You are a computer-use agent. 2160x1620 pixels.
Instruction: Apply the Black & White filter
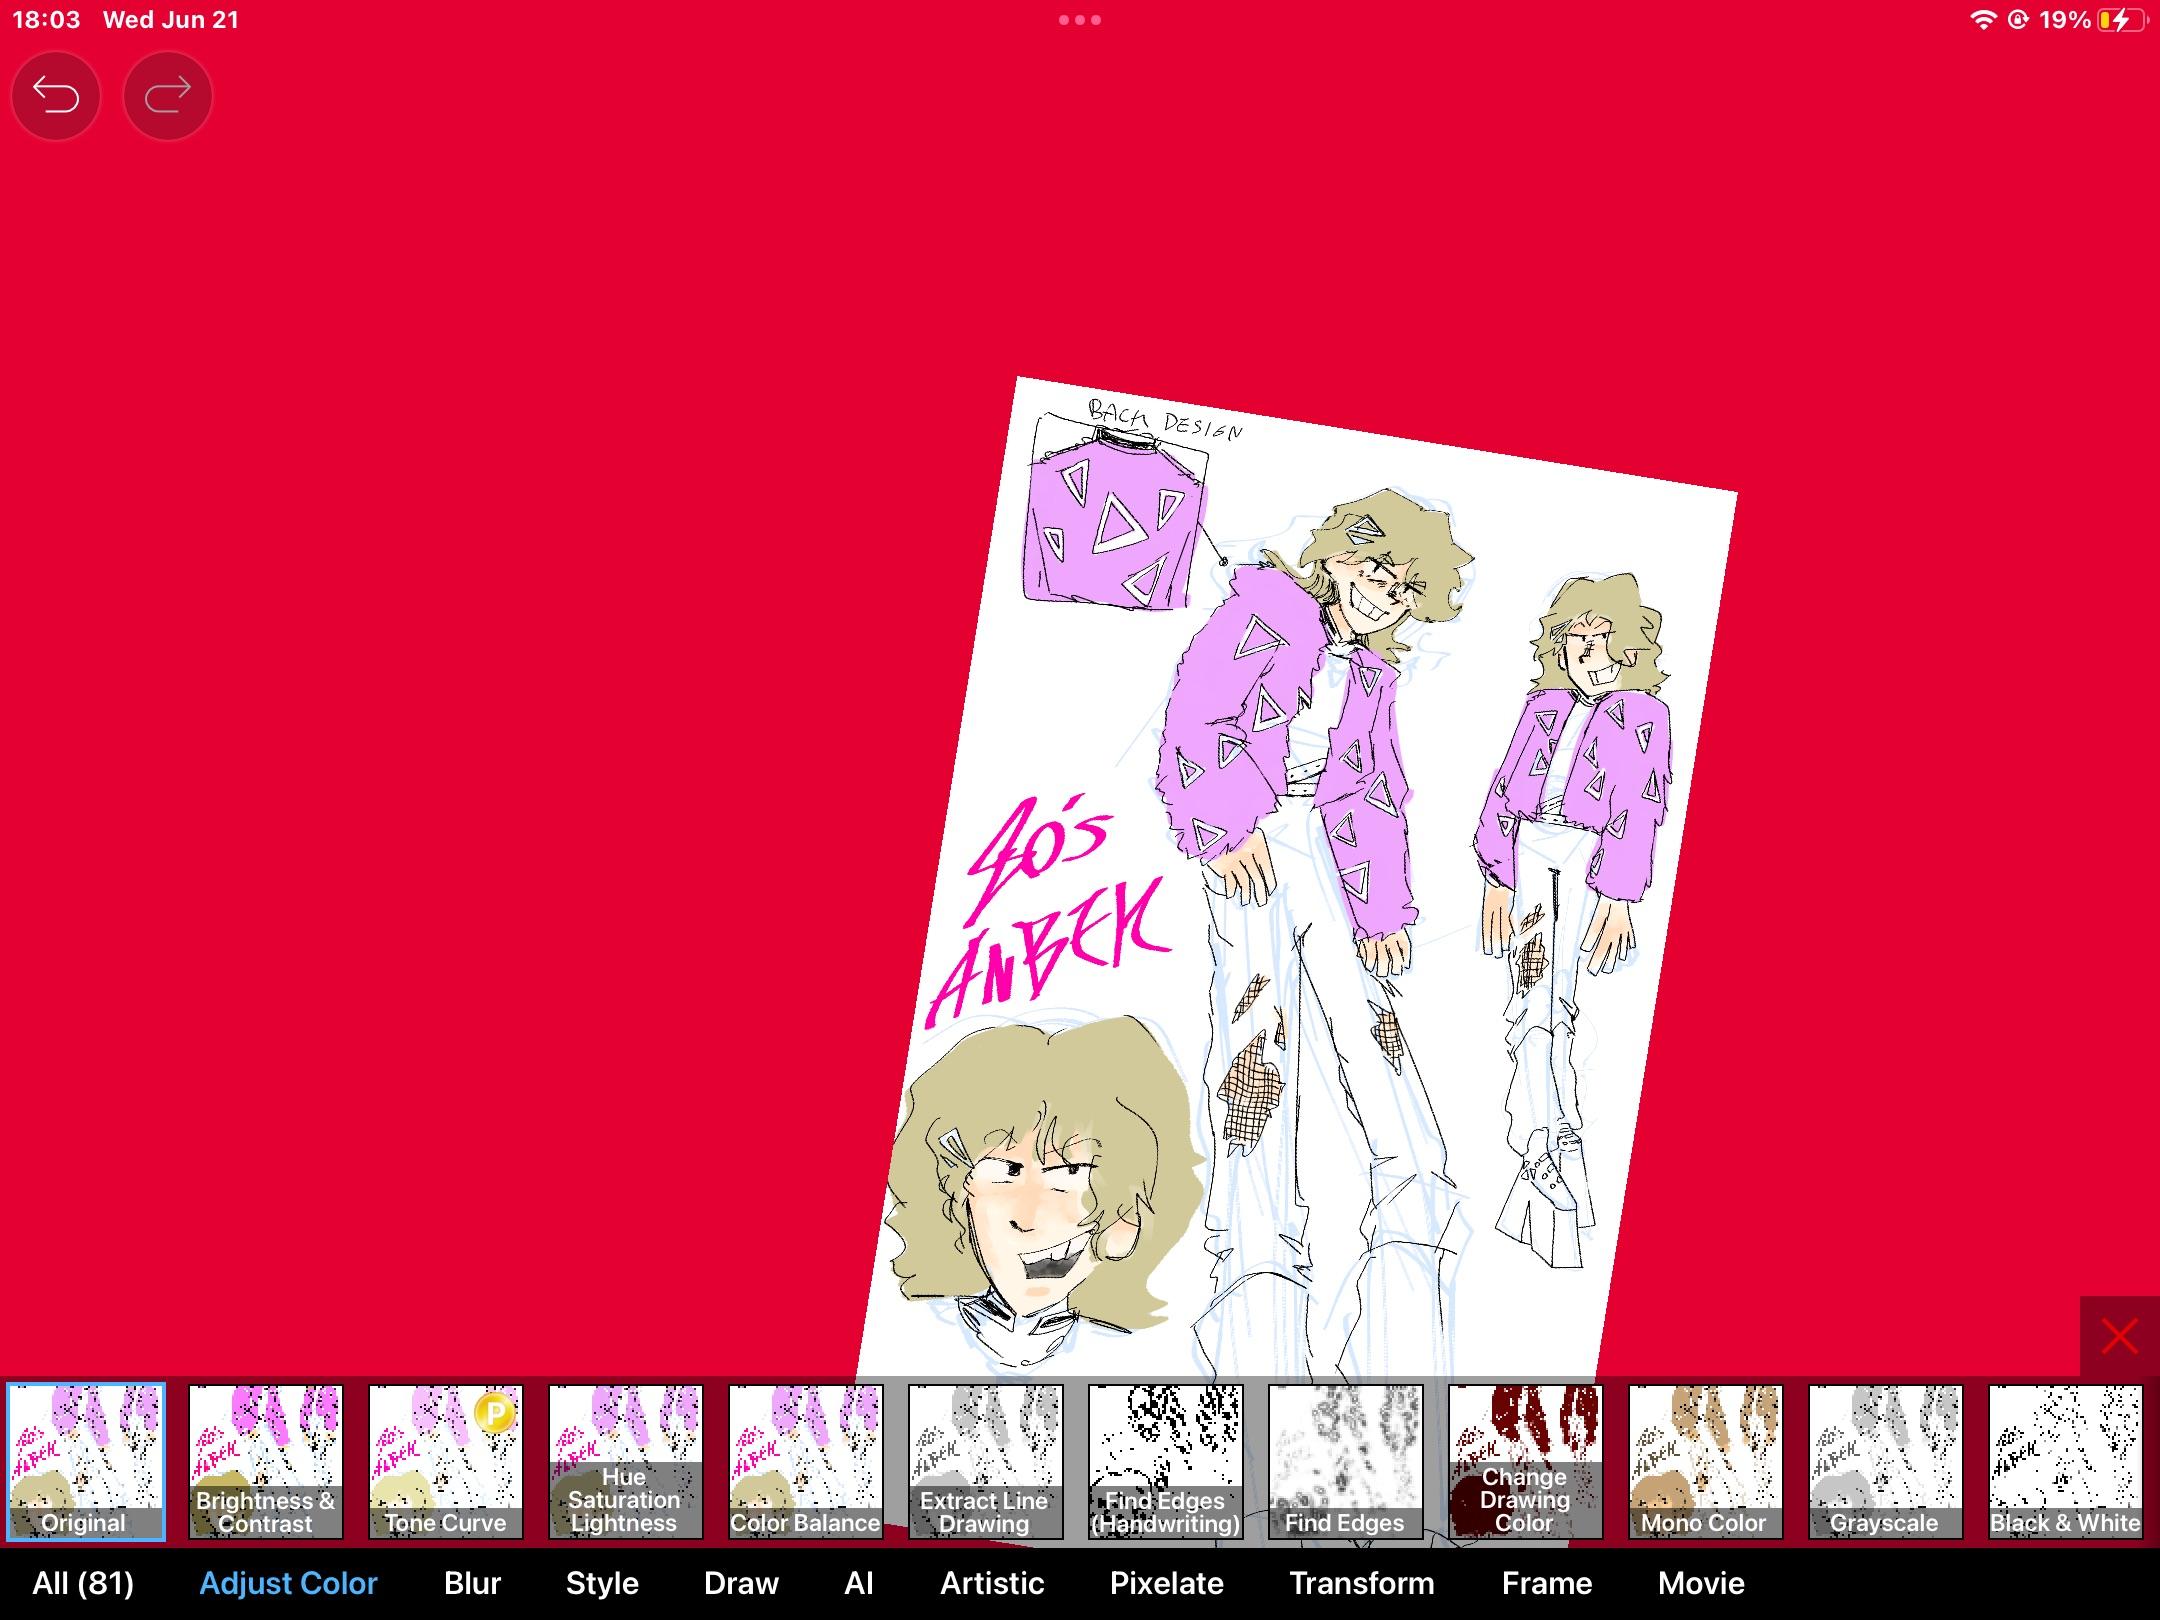[2066, 1461]
